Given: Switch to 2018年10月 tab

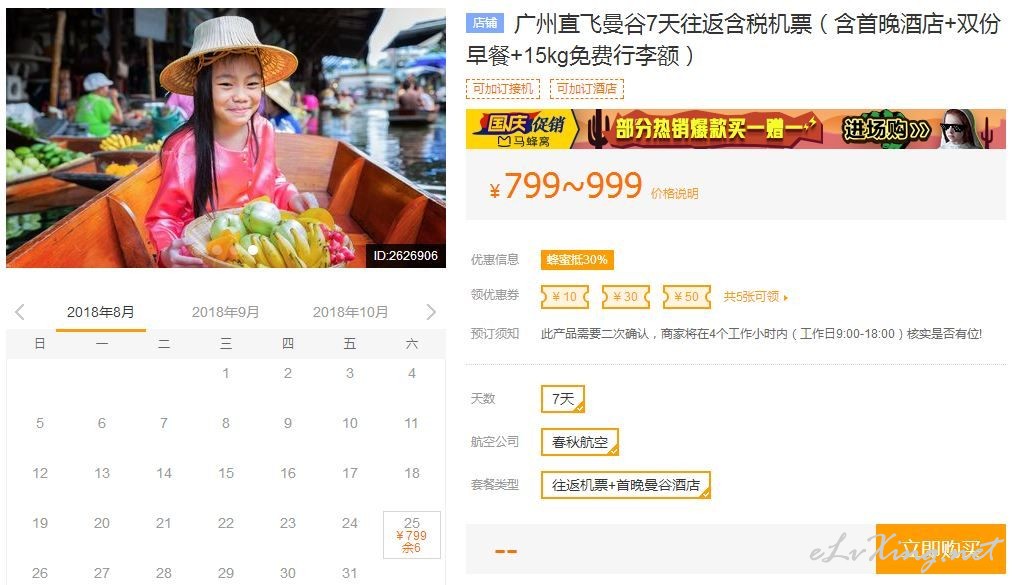Looking at the screenshot, I should (351, 312).
